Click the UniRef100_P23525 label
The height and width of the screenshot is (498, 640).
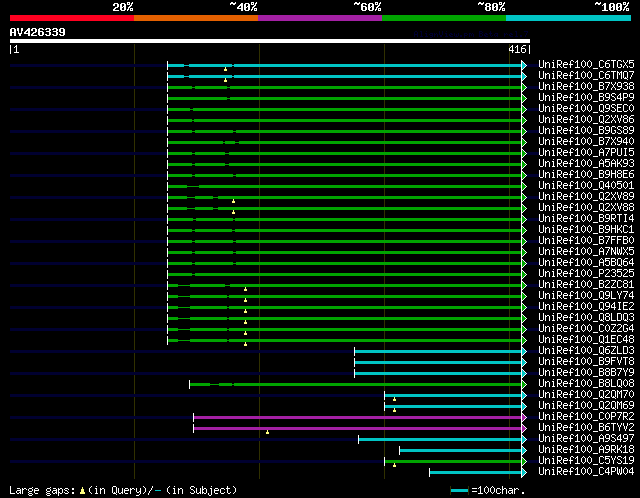point(586,274)
